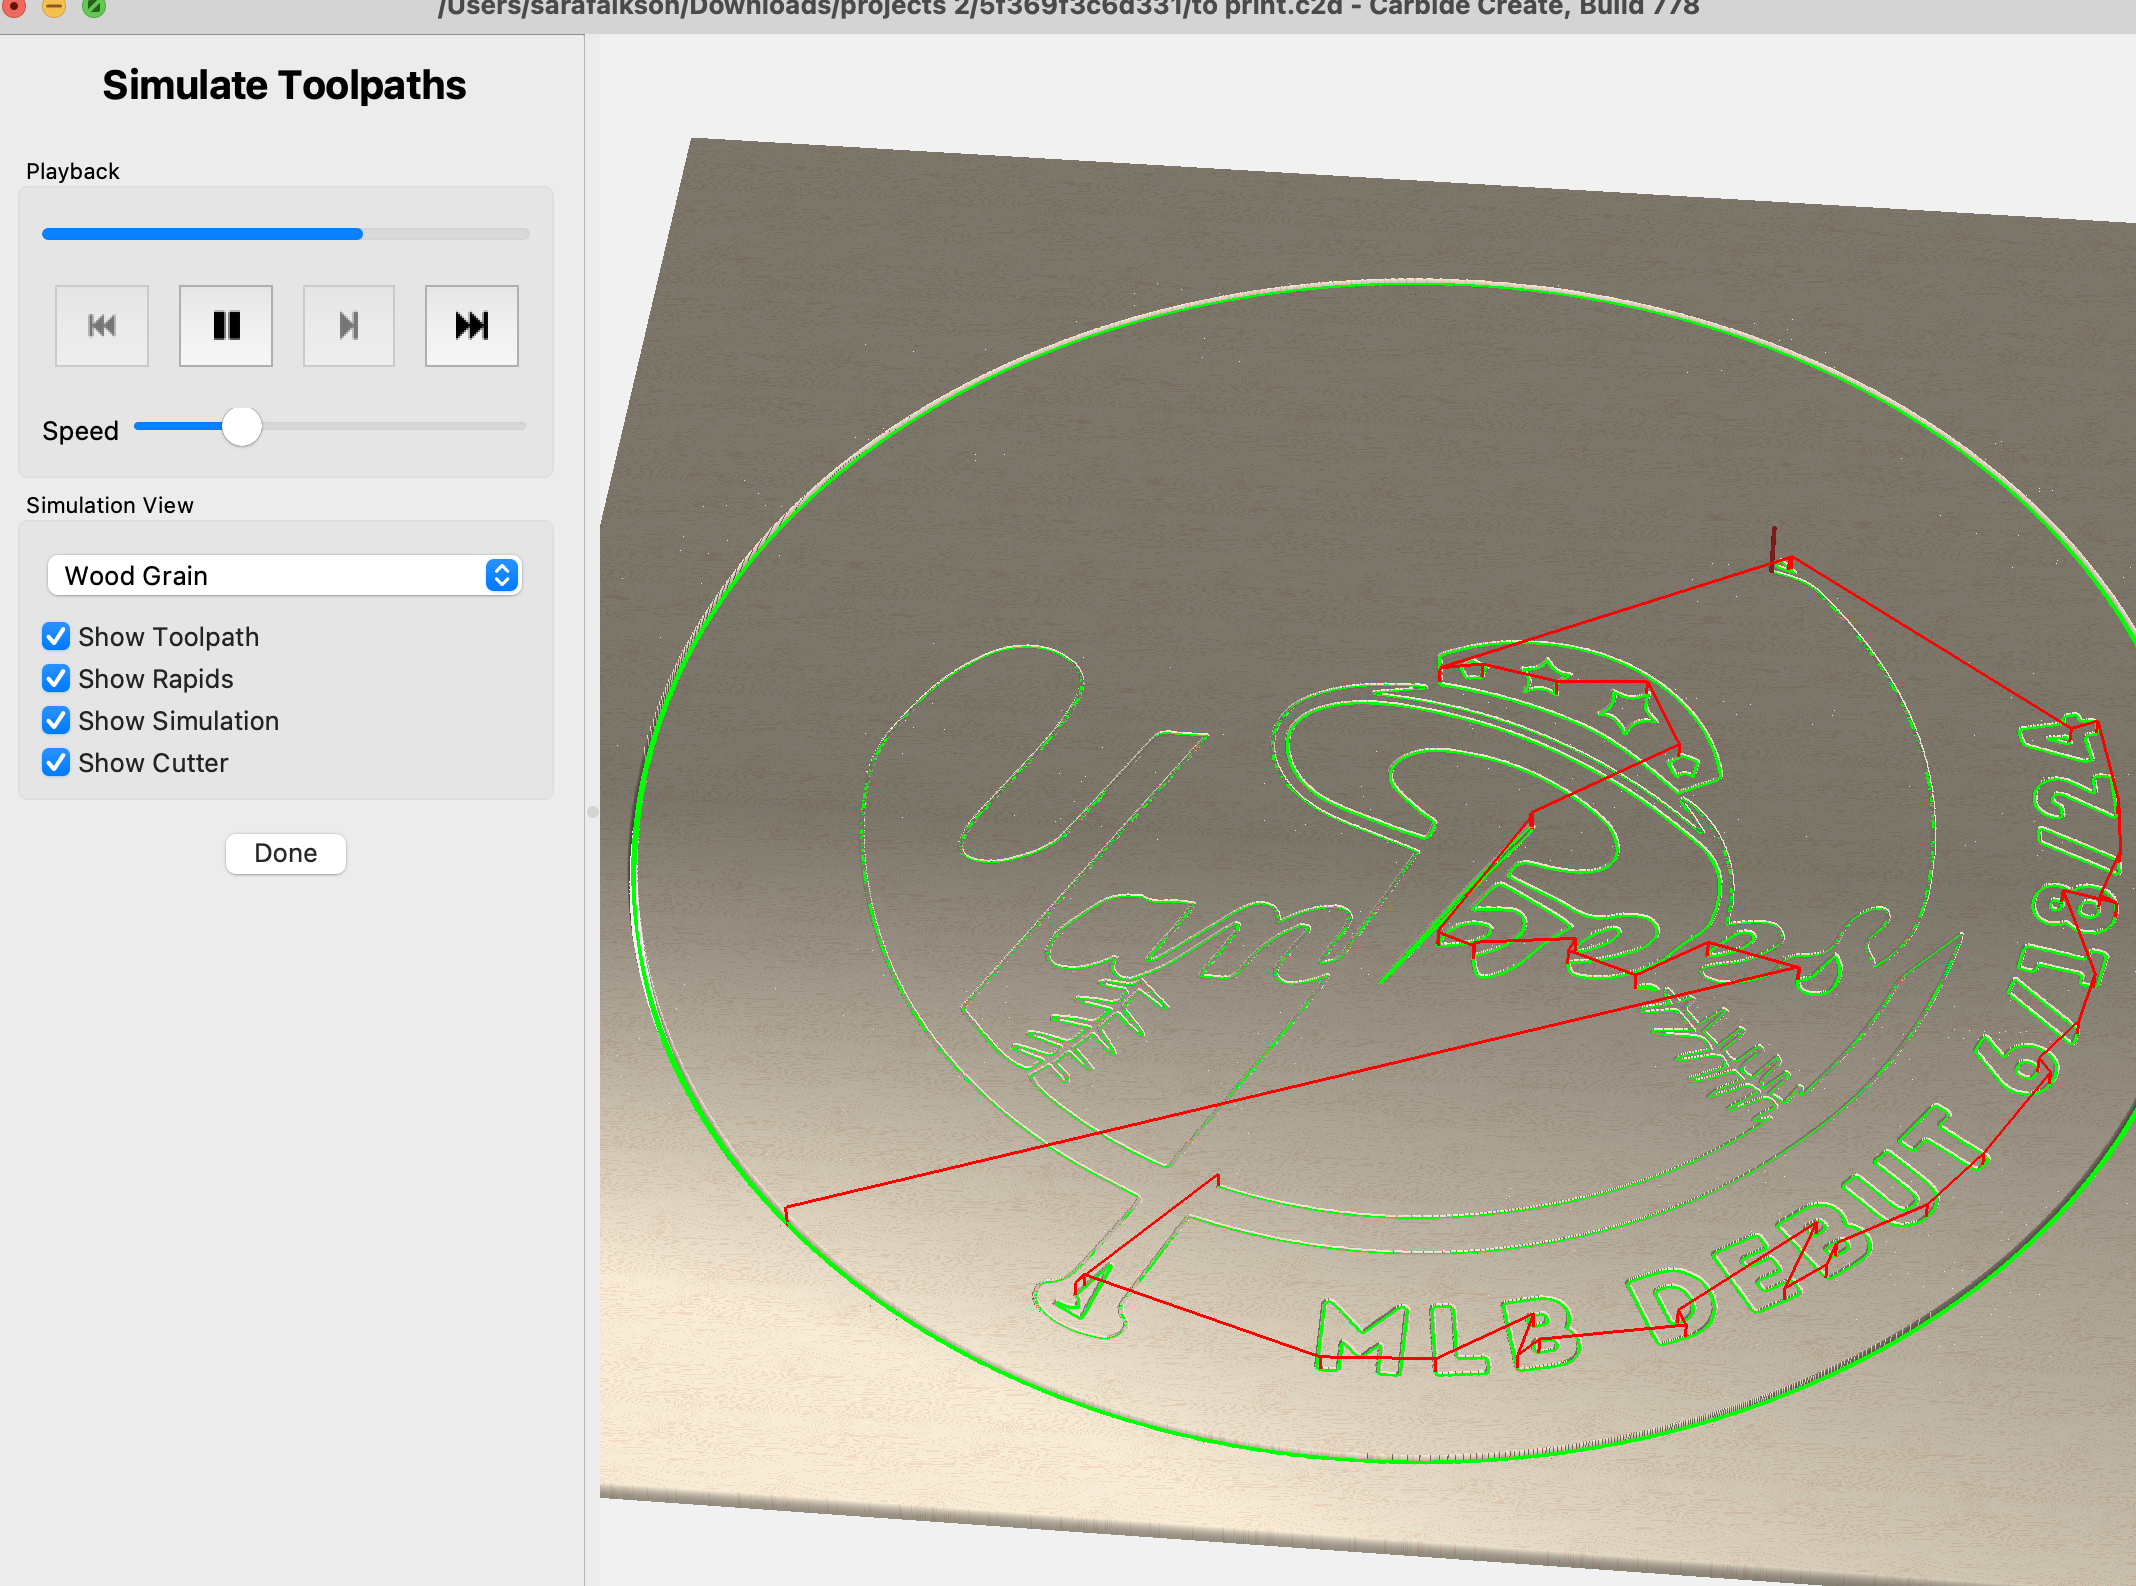Pause the toolpath simulation

tap(226, 326)
